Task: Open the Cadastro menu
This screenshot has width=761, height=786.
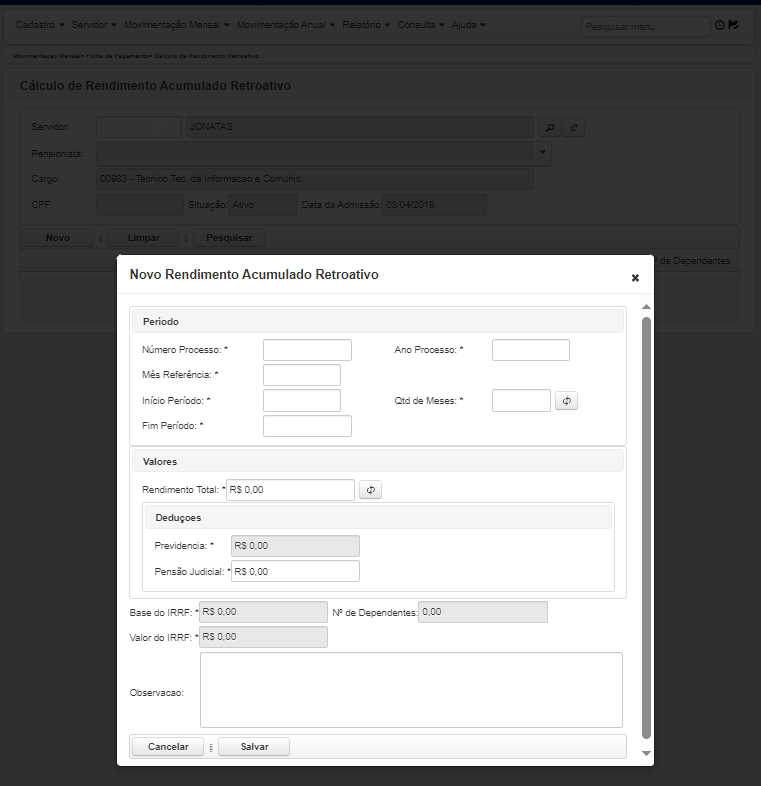Action: [x=40, y=25]
